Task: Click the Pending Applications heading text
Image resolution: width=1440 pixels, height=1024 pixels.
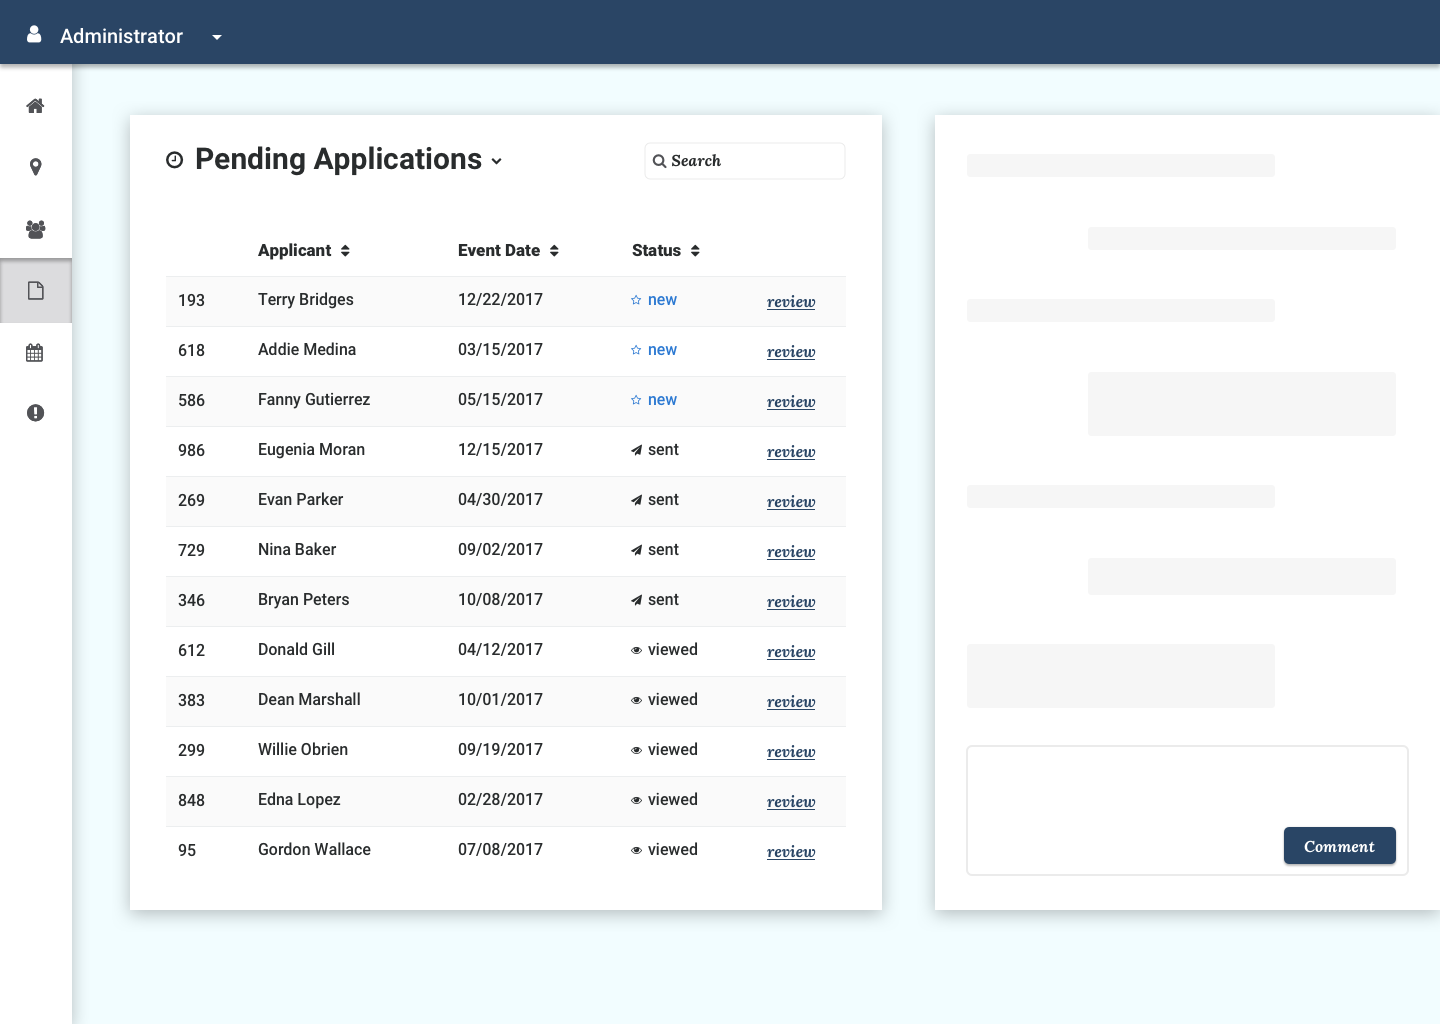Action: coord(338,160)
